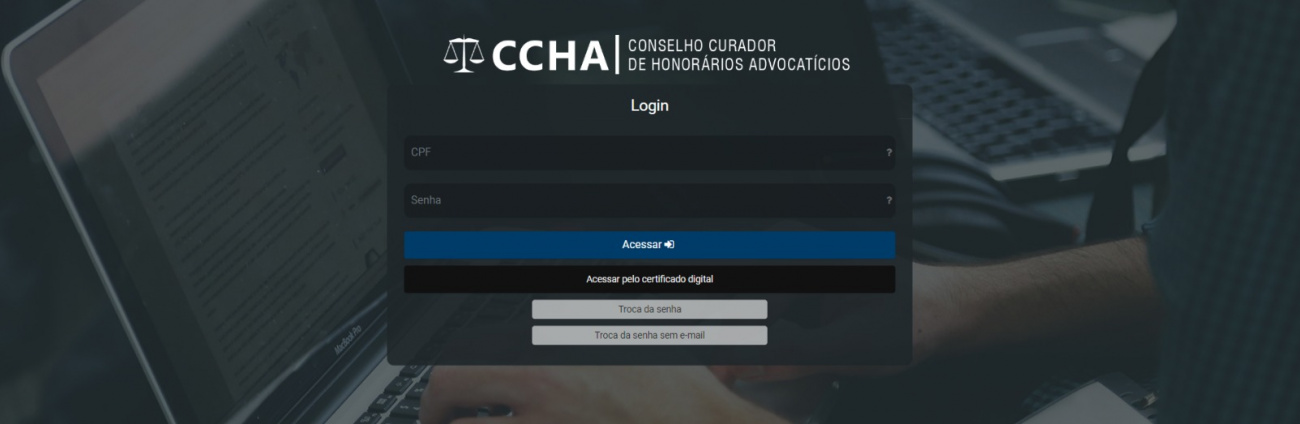Click the scales of justice logo icon
The image size is (1300, 424).
[x=463, y=55]
